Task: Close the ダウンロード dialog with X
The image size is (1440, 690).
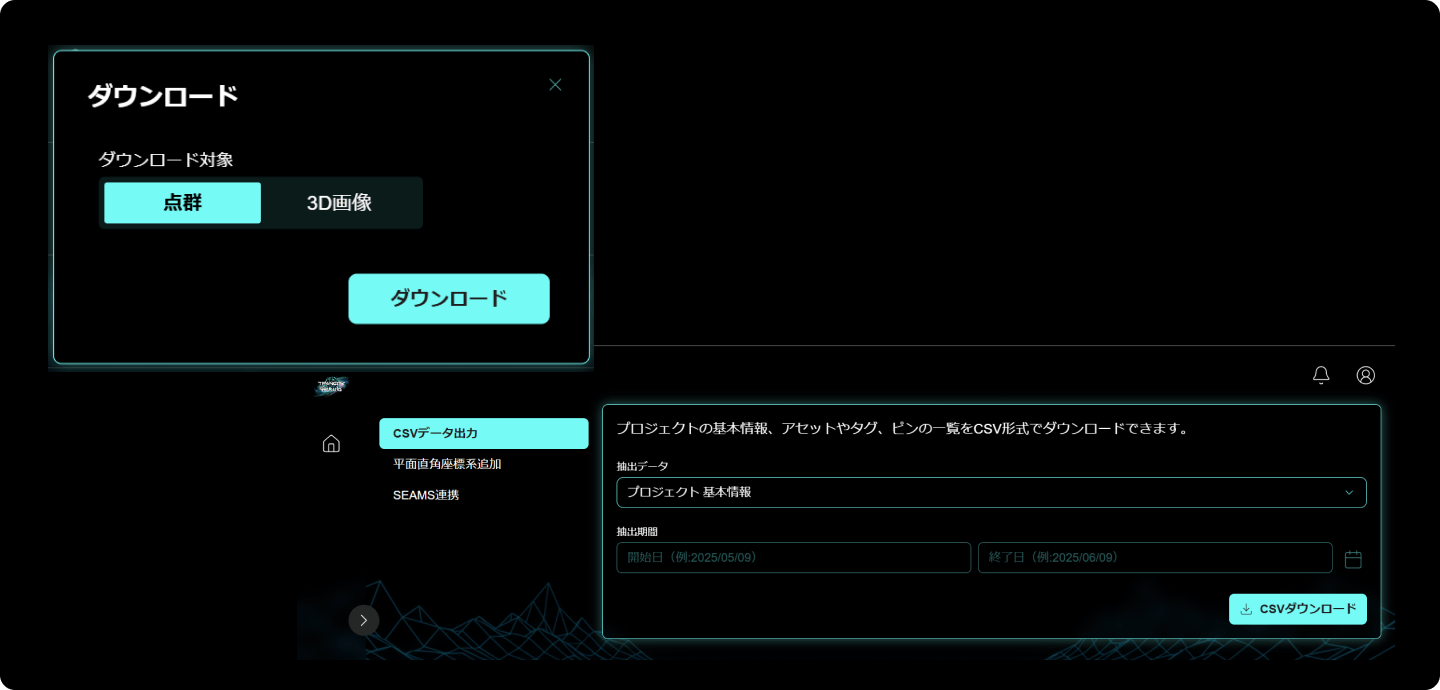Action: tap(555, 85)
